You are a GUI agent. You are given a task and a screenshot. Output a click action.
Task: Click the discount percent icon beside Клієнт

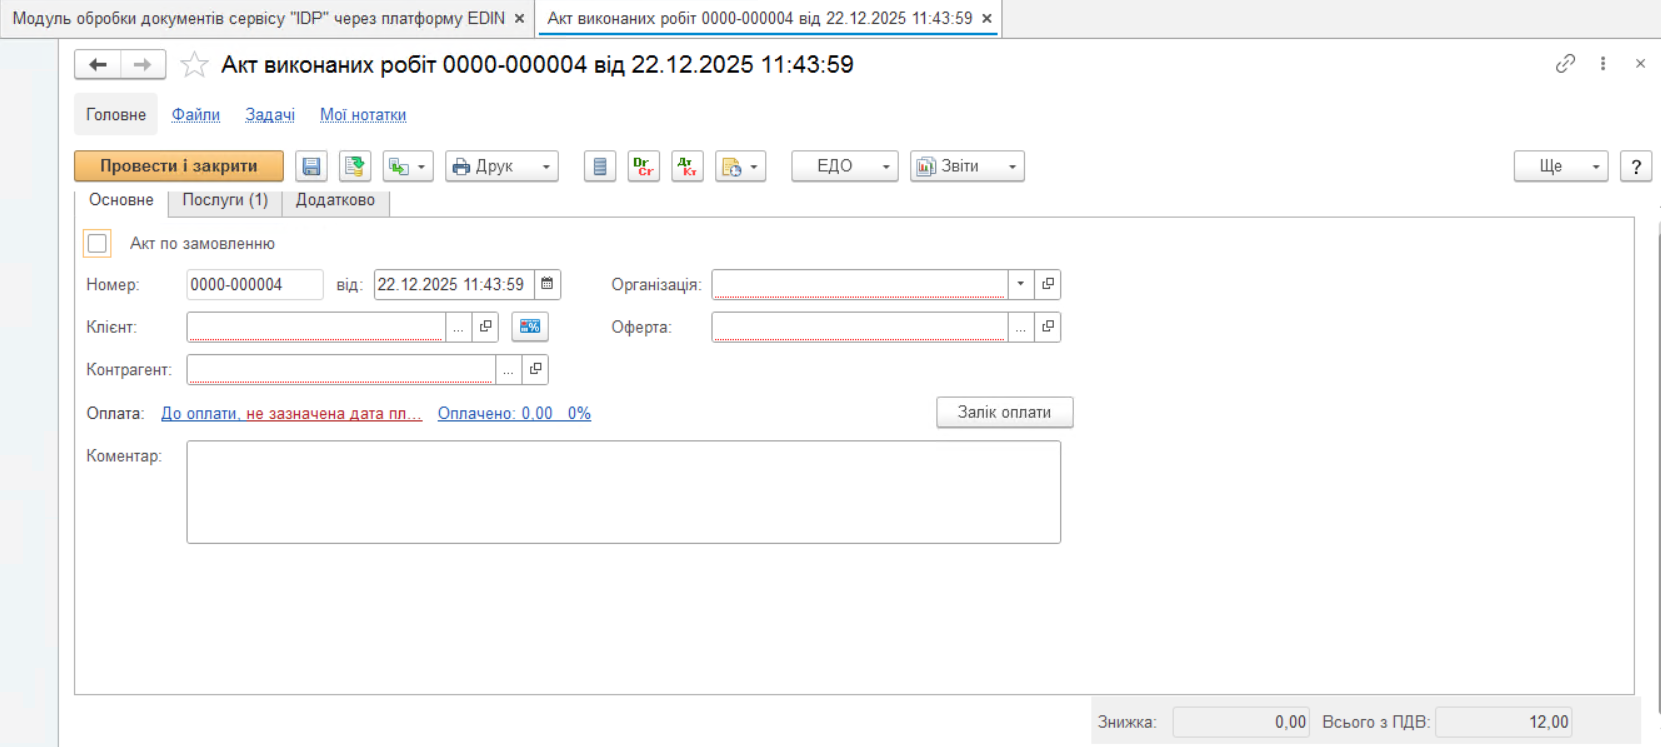click(530, 327)
